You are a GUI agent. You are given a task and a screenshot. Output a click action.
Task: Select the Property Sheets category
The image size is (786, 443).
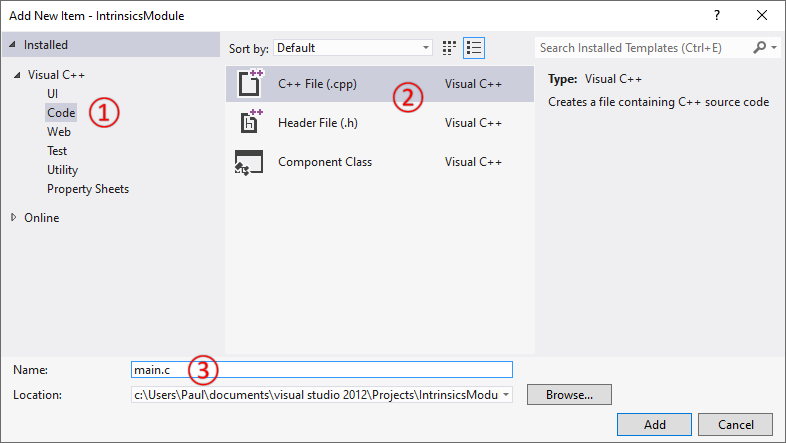click(88, 189)
